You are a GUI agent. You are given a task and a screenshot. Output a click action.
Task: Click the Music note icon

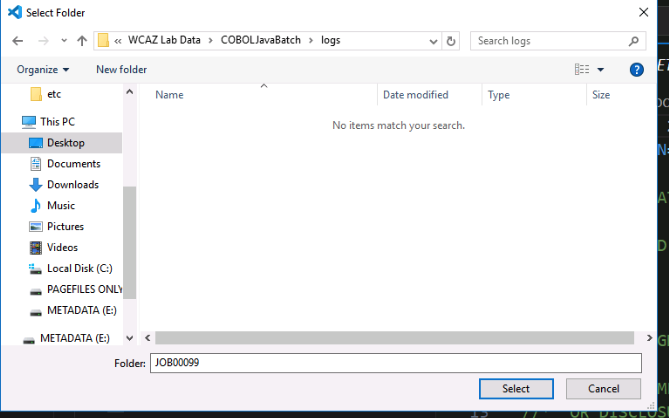click(36, 206)
